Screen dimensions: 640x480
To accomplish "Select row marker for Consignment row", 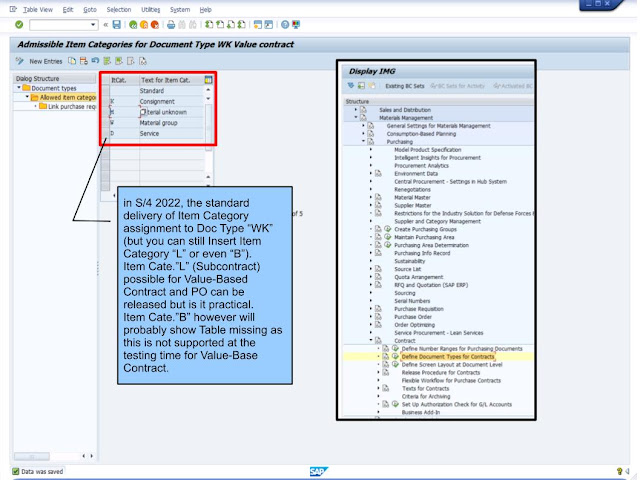I will tap(105, 101).
